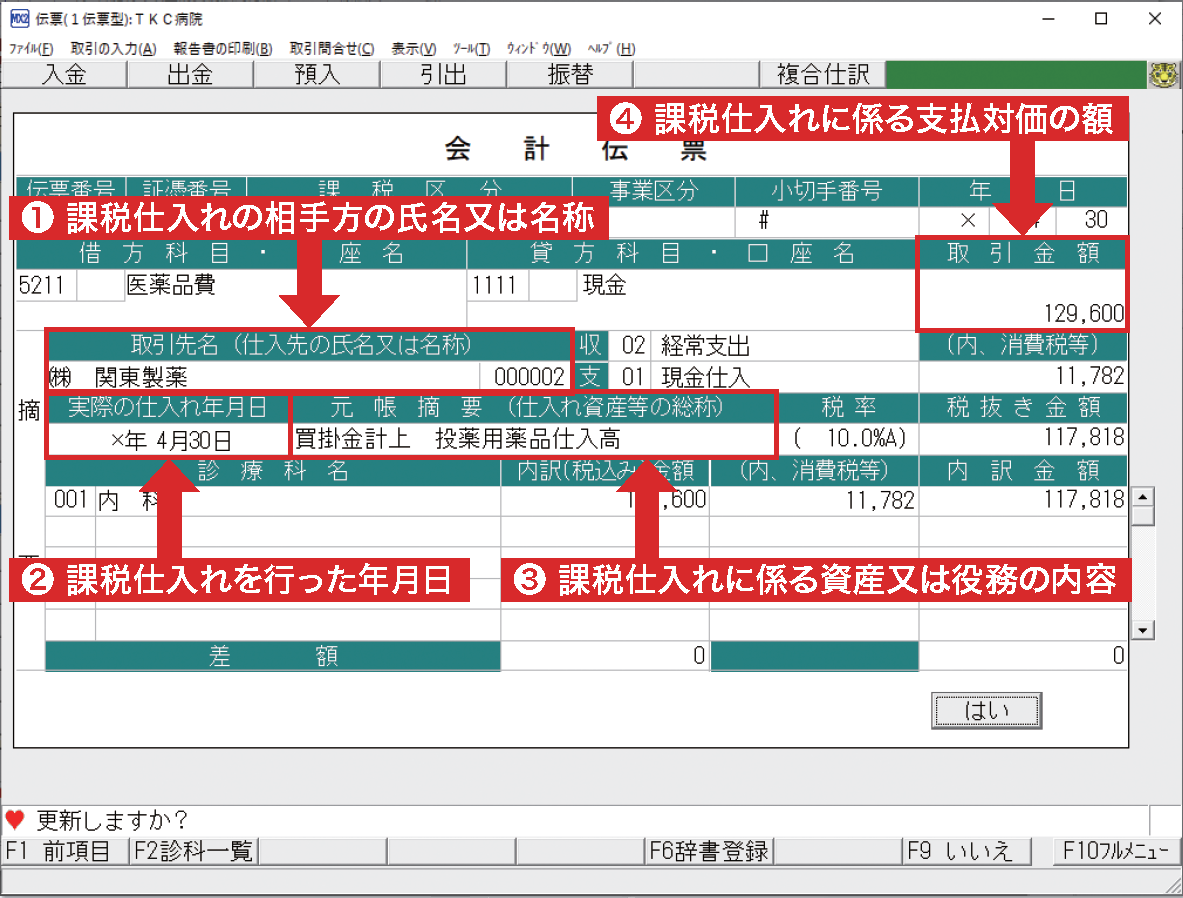The width and height of the screenshot is (1183, 898).
Task: Open the 取引問合せ menu
Action: 331,48
